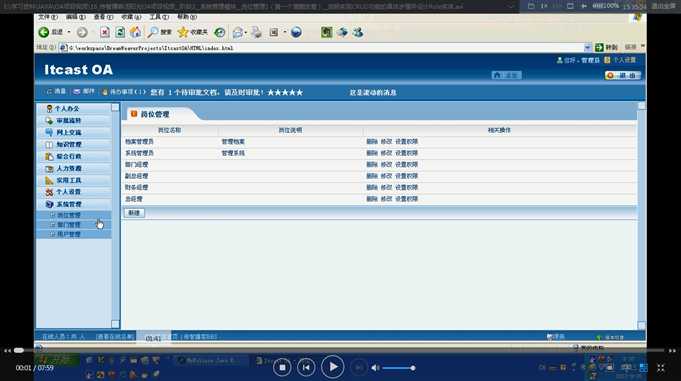Screen dimensions: 681x381
Task: Open the 待办事项 item in notice bar
Action: [x=124, y=92]
